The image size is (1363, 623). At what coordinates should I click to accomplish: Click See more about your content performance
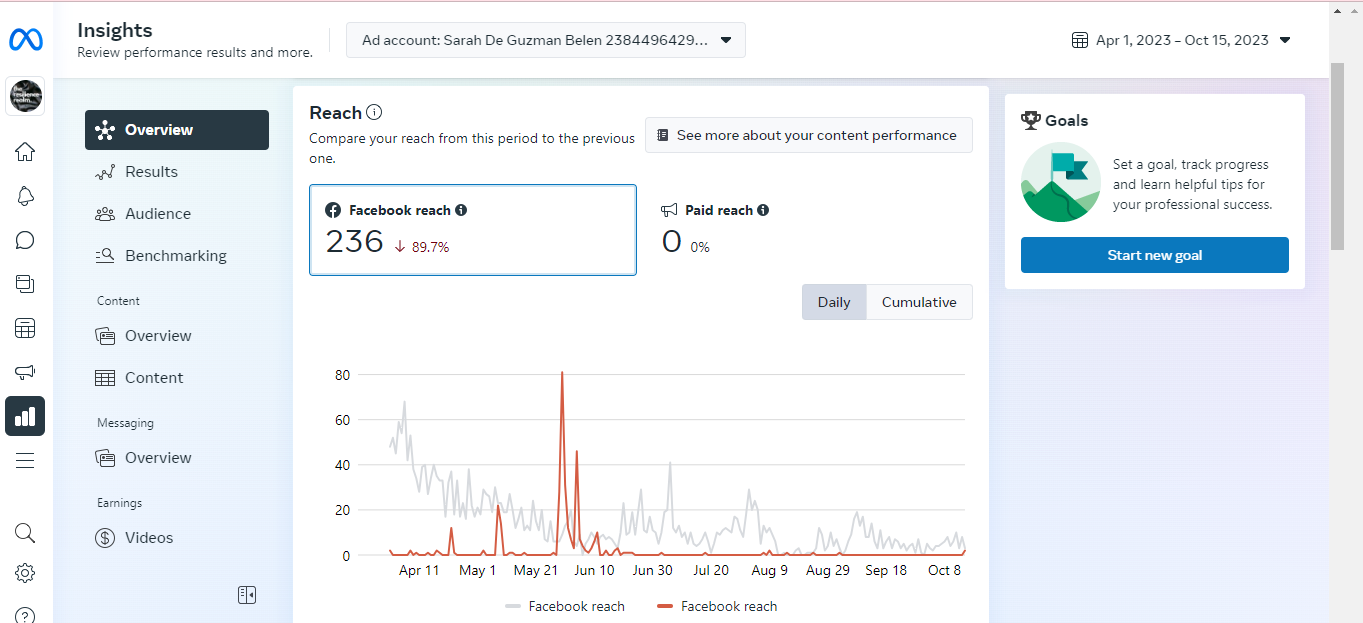click(808, 135)
